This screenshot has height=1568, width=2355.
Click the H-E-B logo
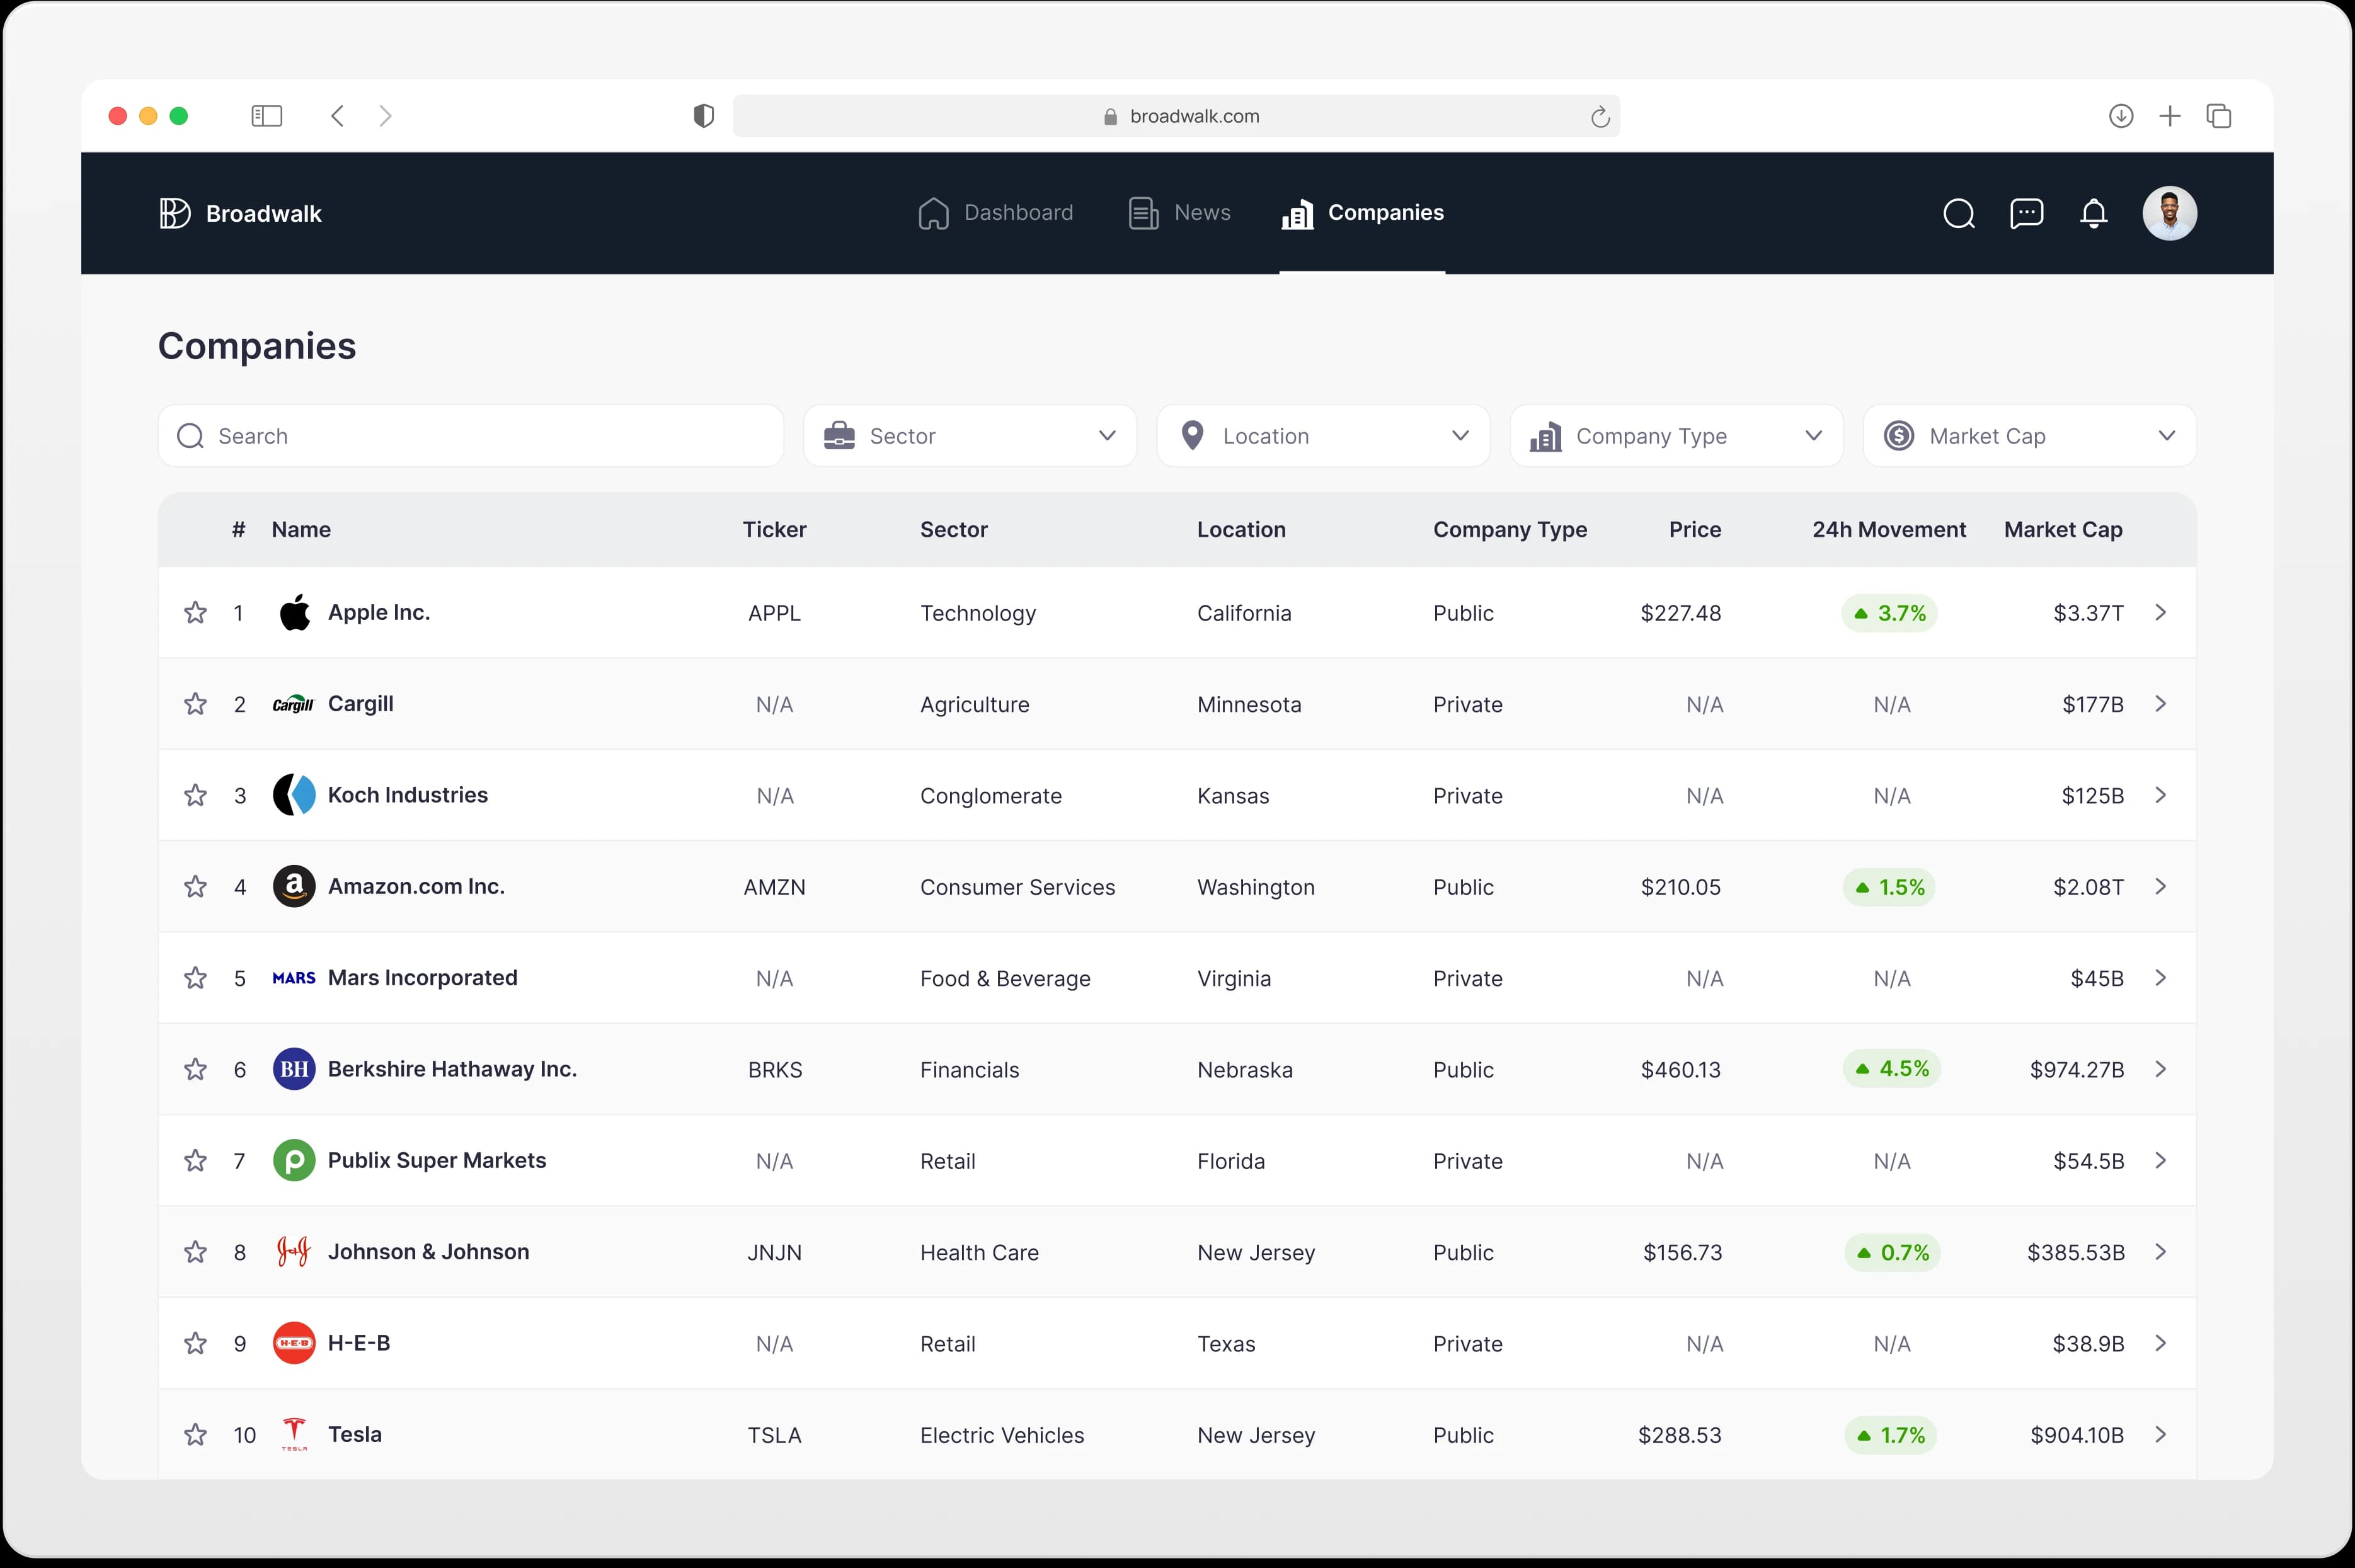[294, 1344]
